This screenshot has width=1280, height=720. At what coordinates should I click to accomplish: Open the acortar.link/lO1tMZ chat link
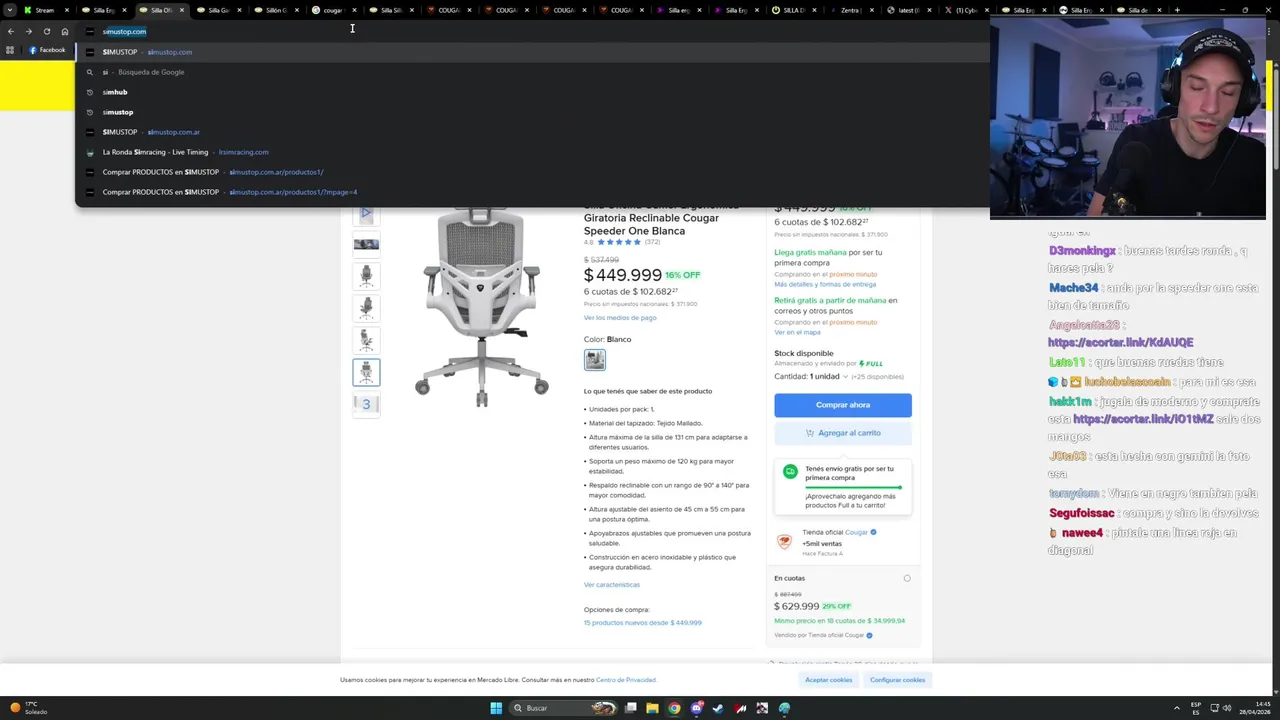click(1143, 419)
